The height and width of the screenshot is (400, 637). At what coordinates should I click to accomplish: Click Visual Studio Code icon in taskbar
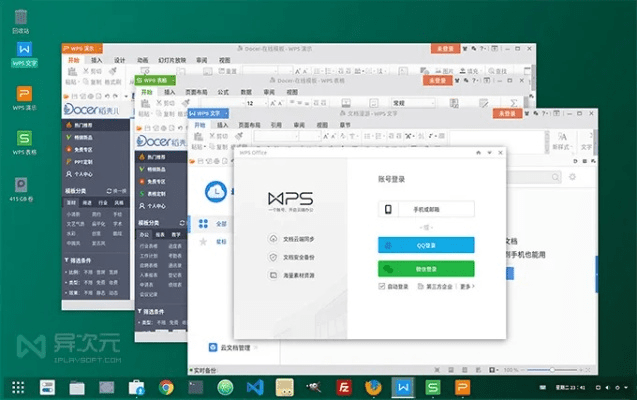point(254,386)
